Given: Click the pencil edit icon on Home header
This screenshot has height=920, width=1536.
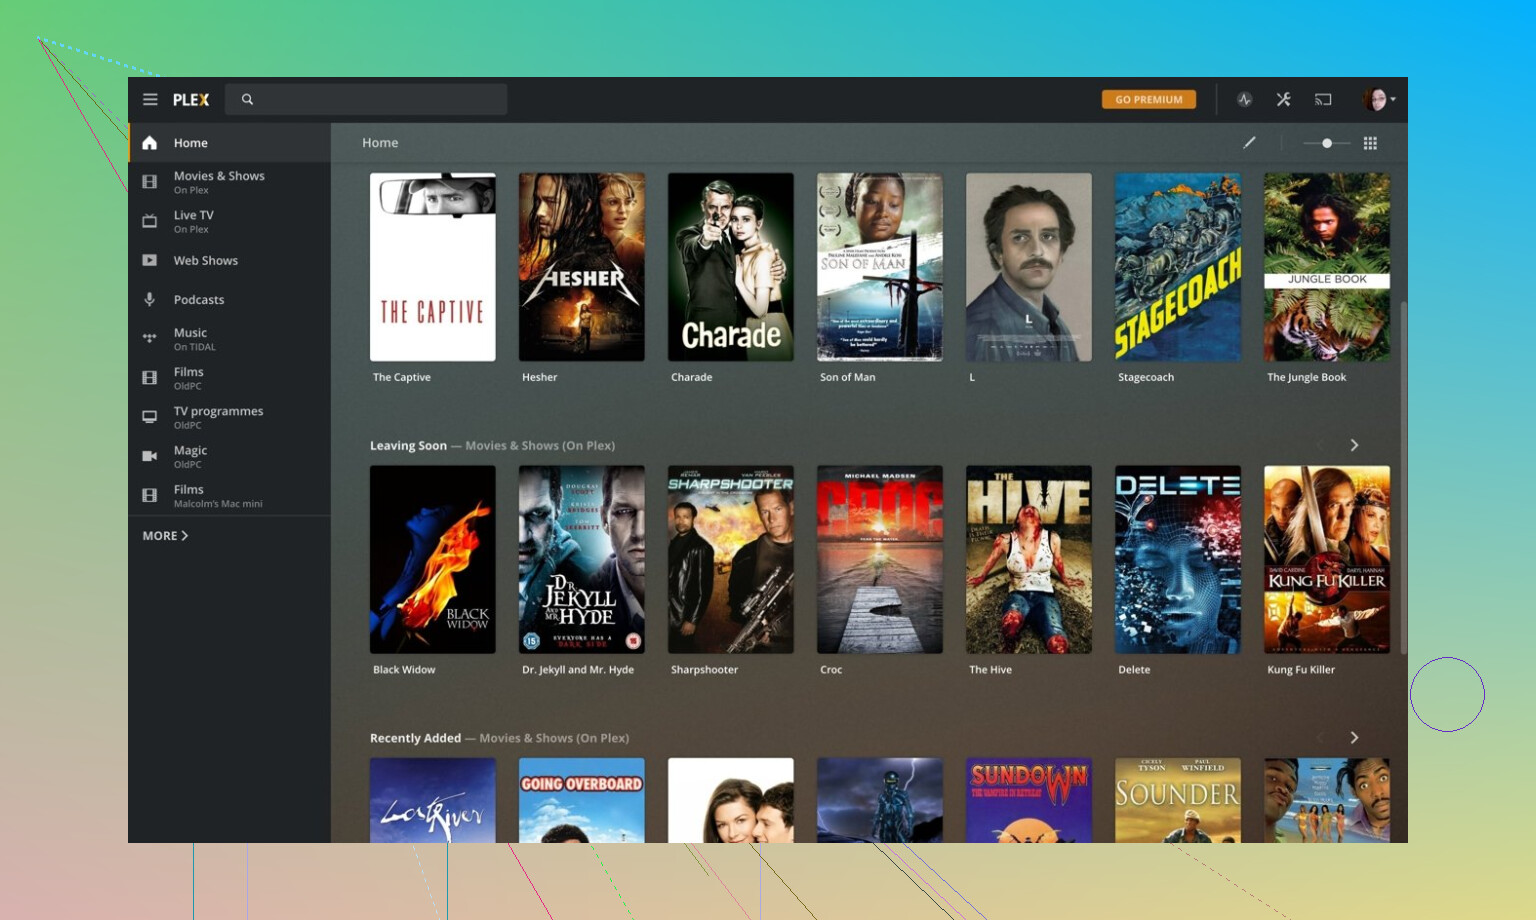Looking at the screenshot, I should 1249,143.
